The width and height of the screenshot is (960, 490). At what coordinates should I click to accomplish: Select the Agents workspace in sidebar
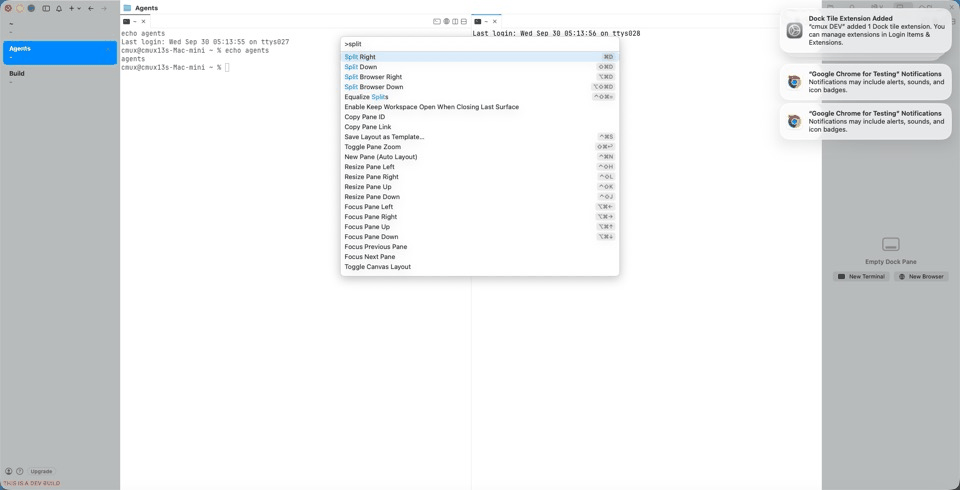click(59, 53)
